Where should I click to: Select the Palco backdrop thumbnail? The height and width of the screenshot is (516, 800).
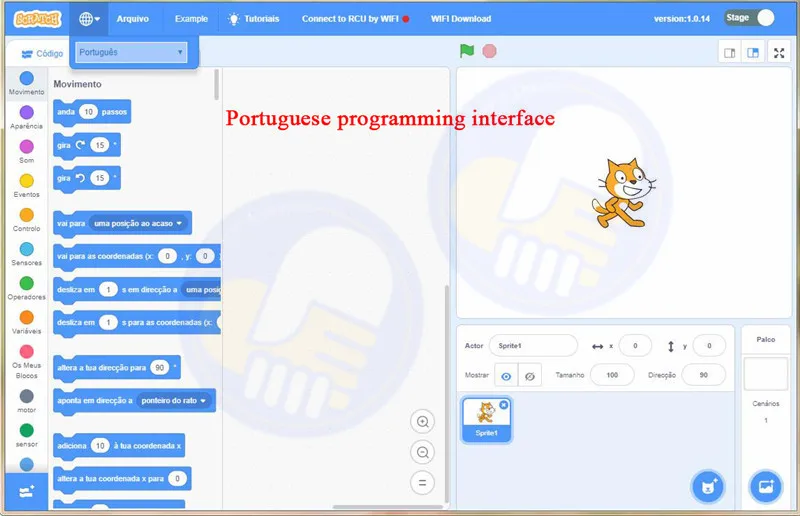[766, 374]
